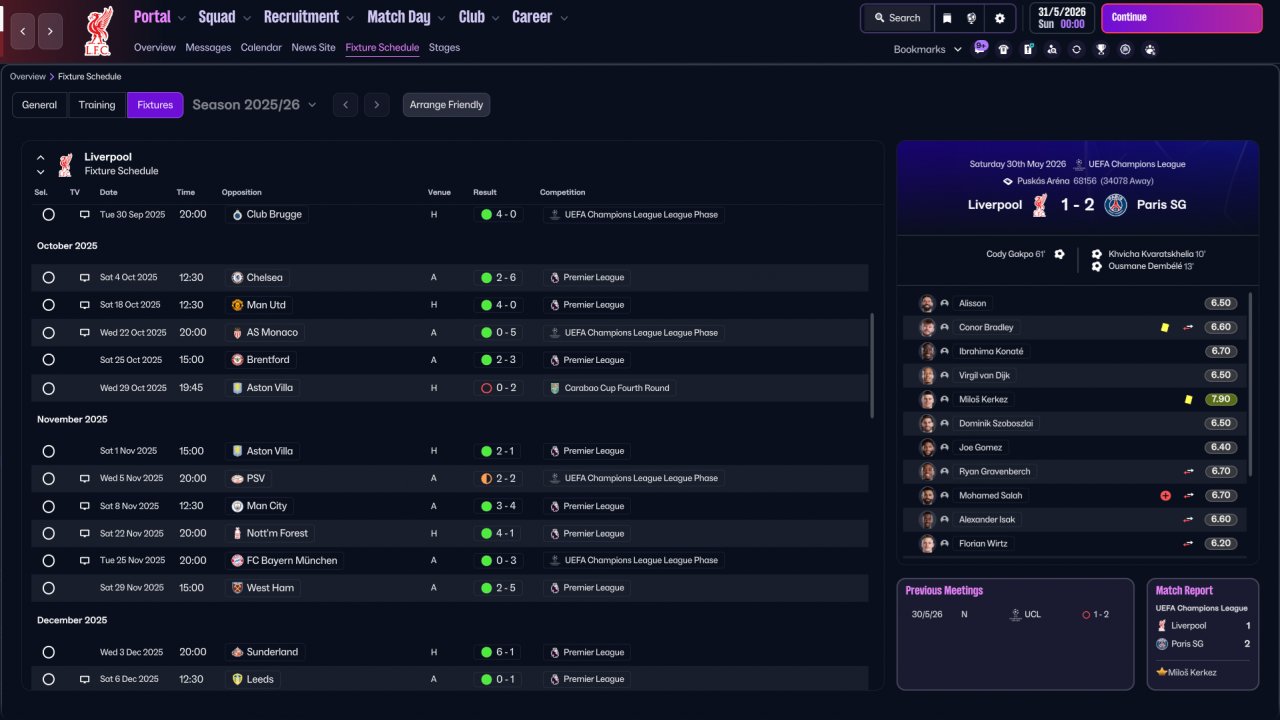Expand the Portal menu dropdown
The height and width of the screenshot is (720, 1280).
coord(181,18)
